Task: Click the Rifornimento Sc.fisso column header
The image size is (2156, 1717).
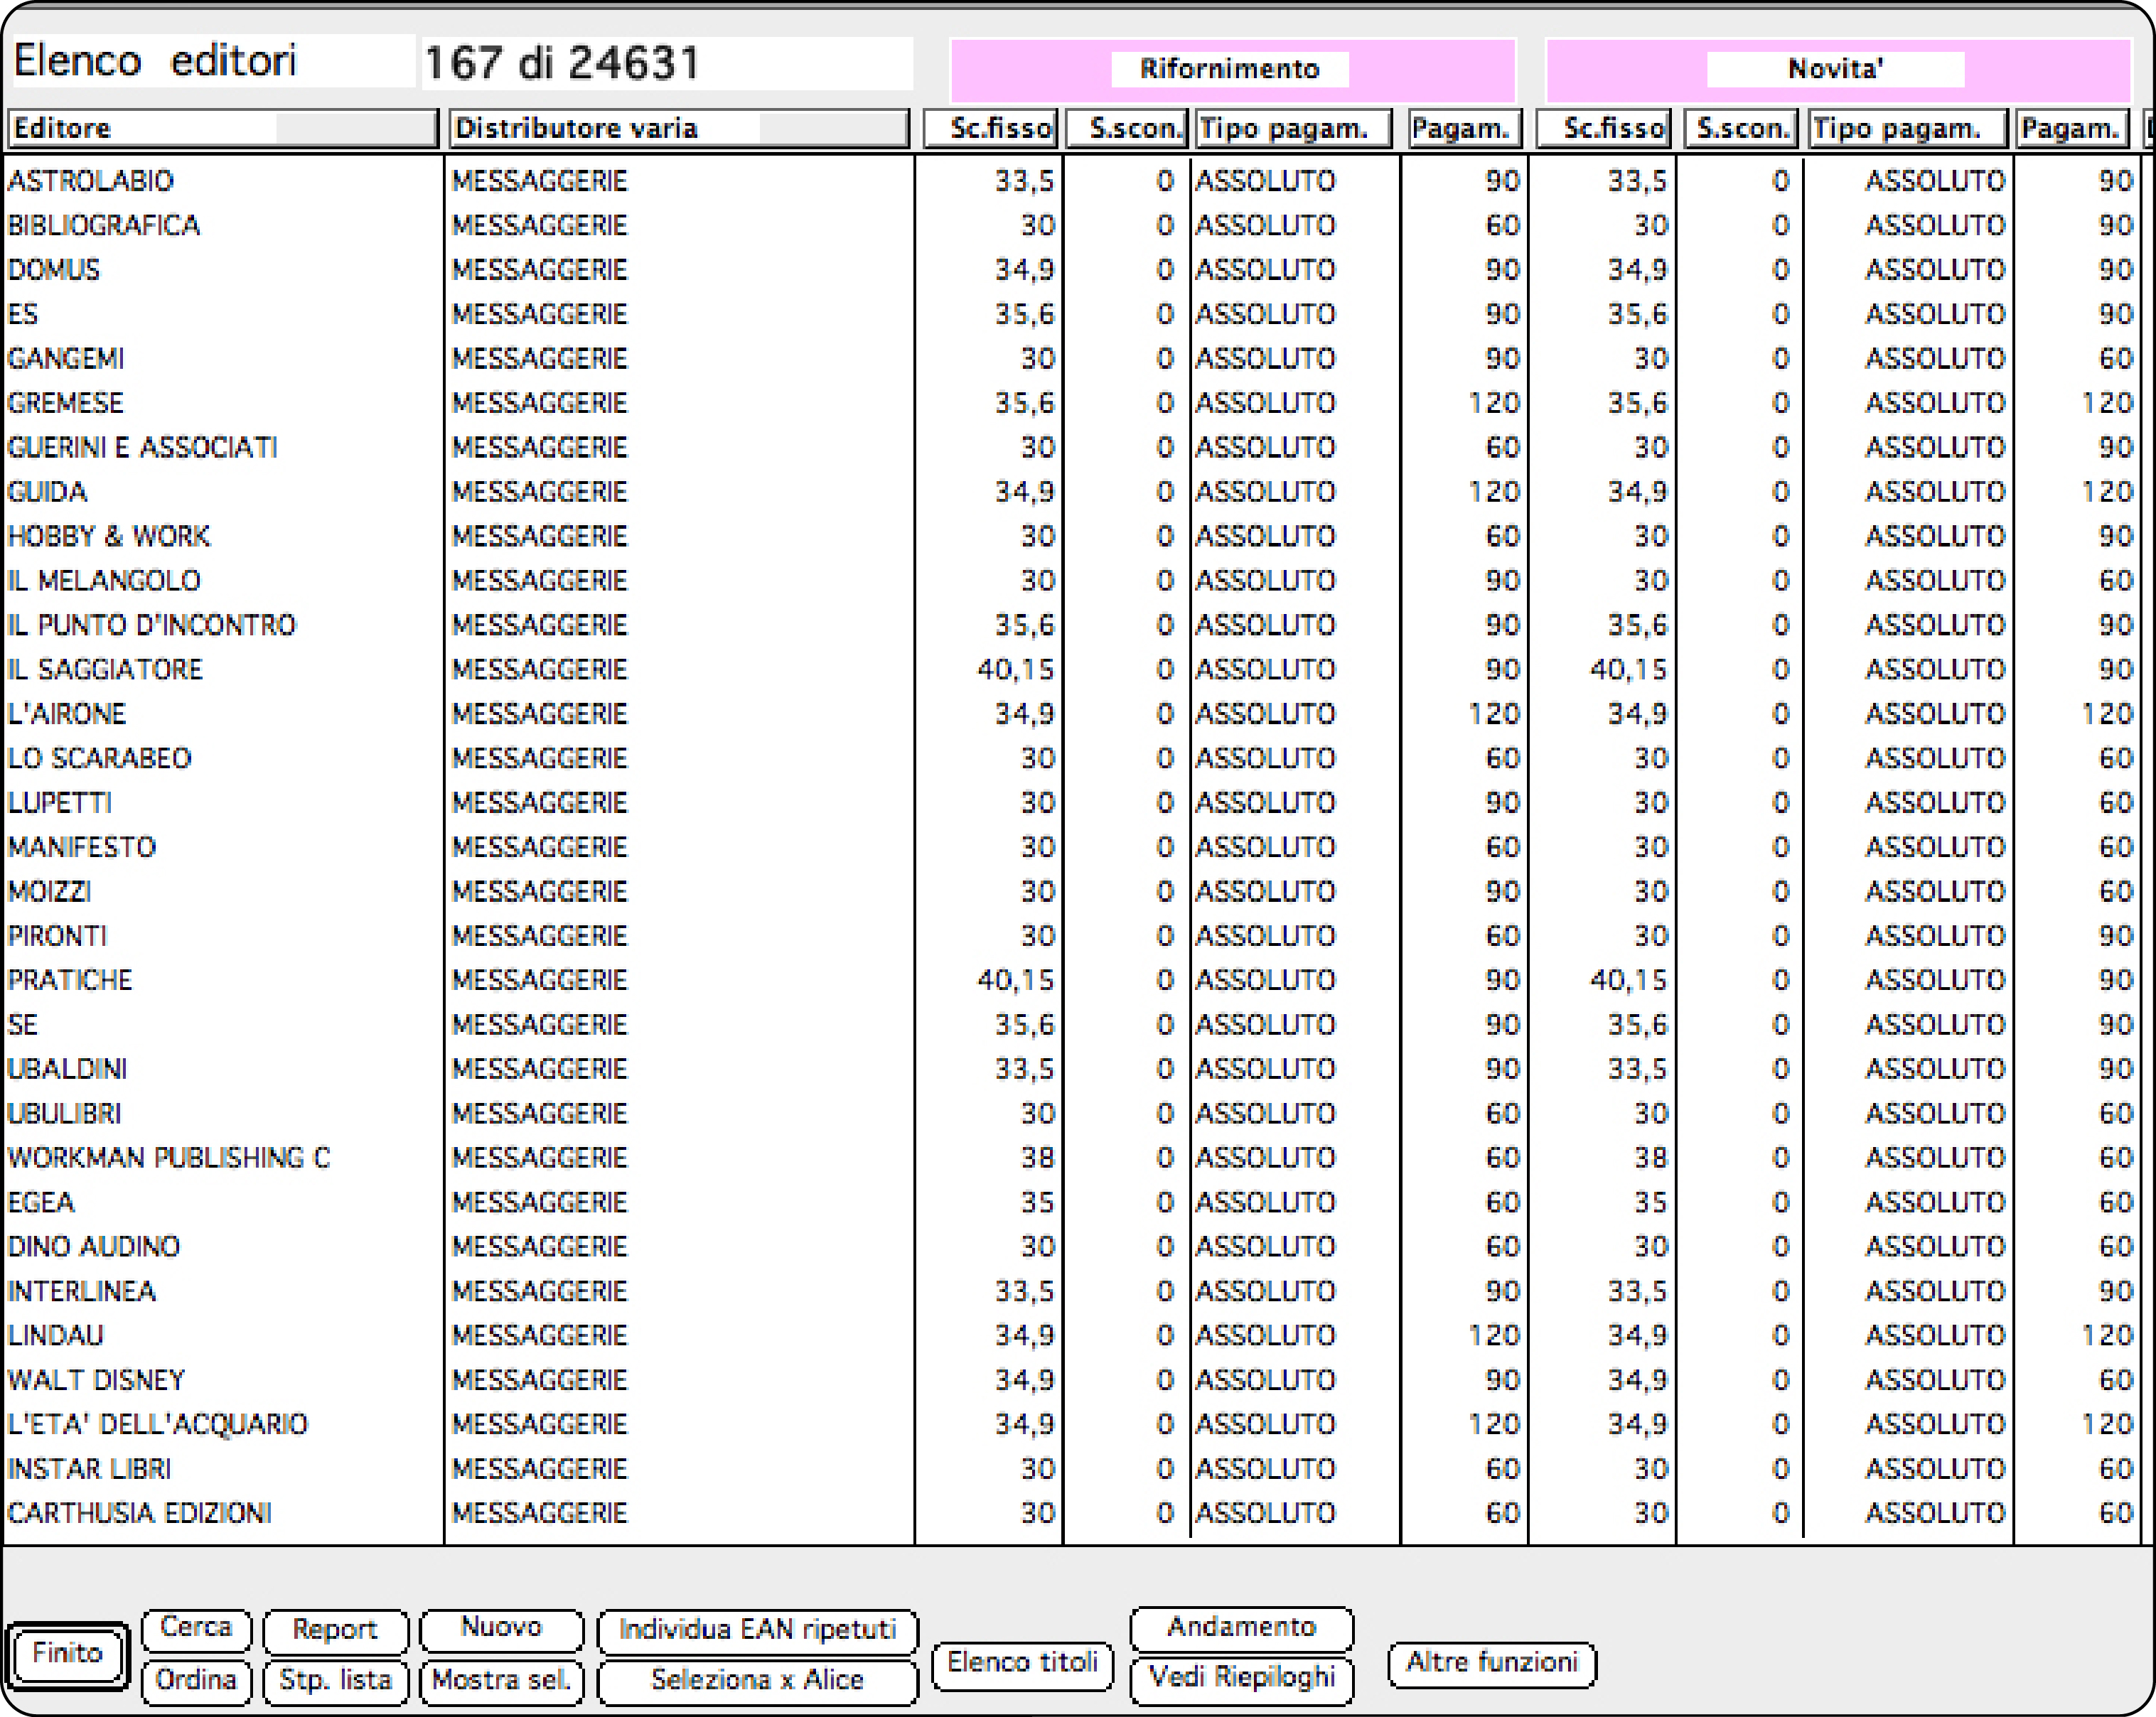Action: point(991,128)
